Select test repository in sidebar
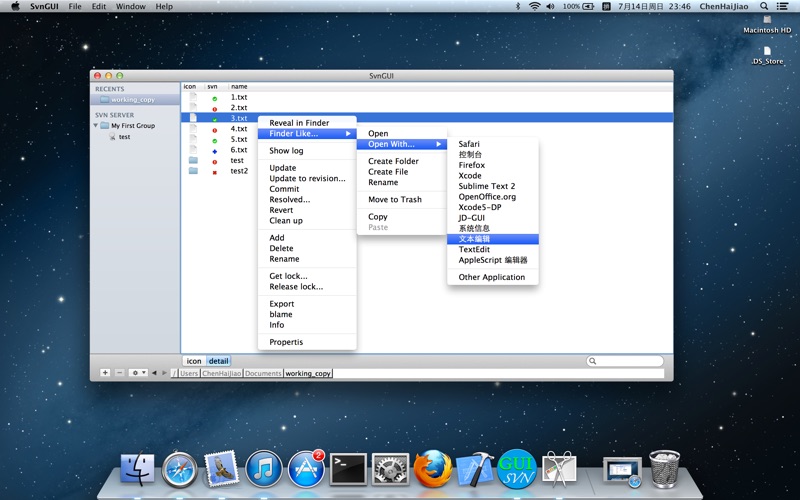 pos(124,137)
